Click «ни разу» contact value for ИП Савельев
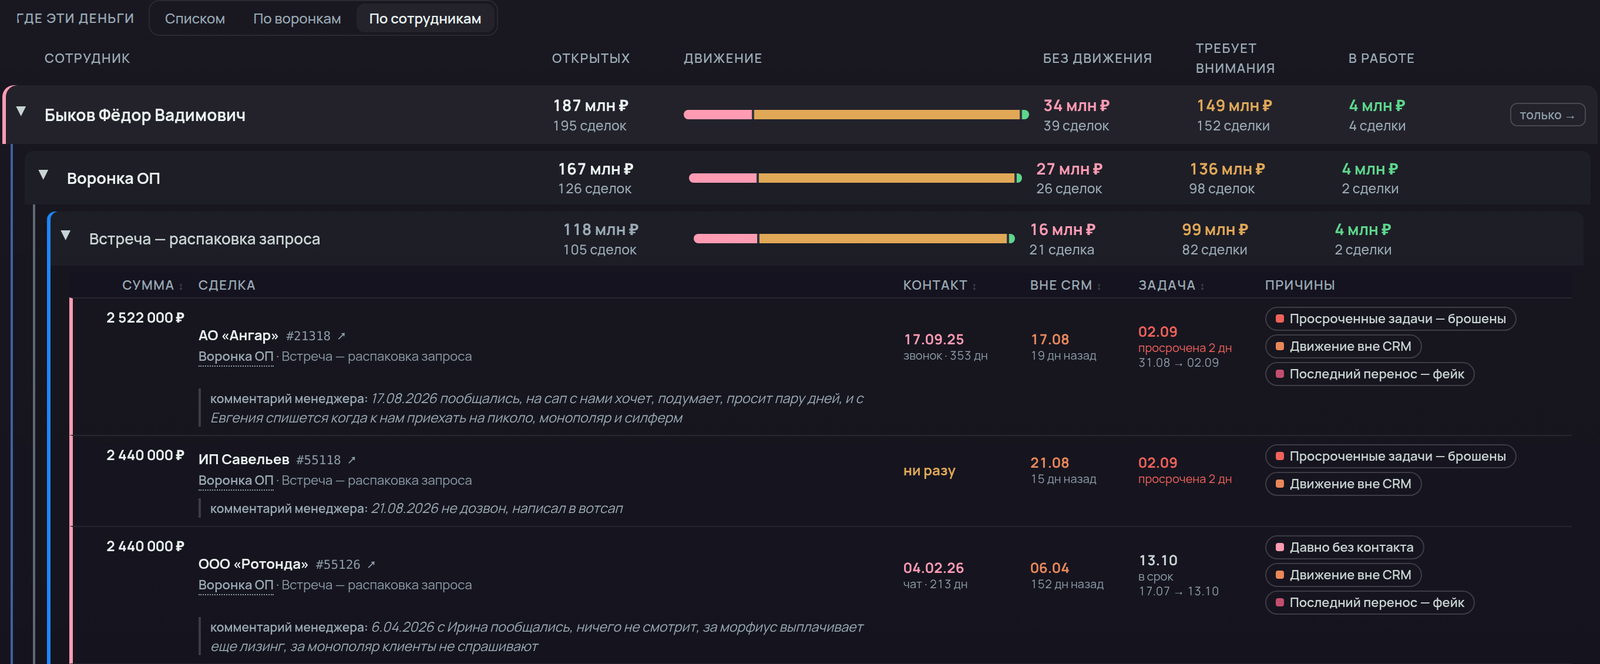 (x=929, y=471)
